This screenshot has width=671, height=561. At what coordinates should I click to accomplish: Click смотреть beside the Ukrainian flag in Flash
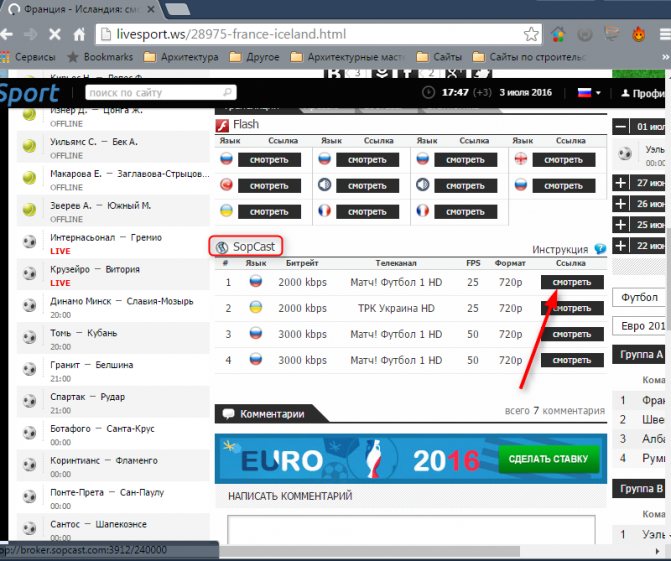269,212
